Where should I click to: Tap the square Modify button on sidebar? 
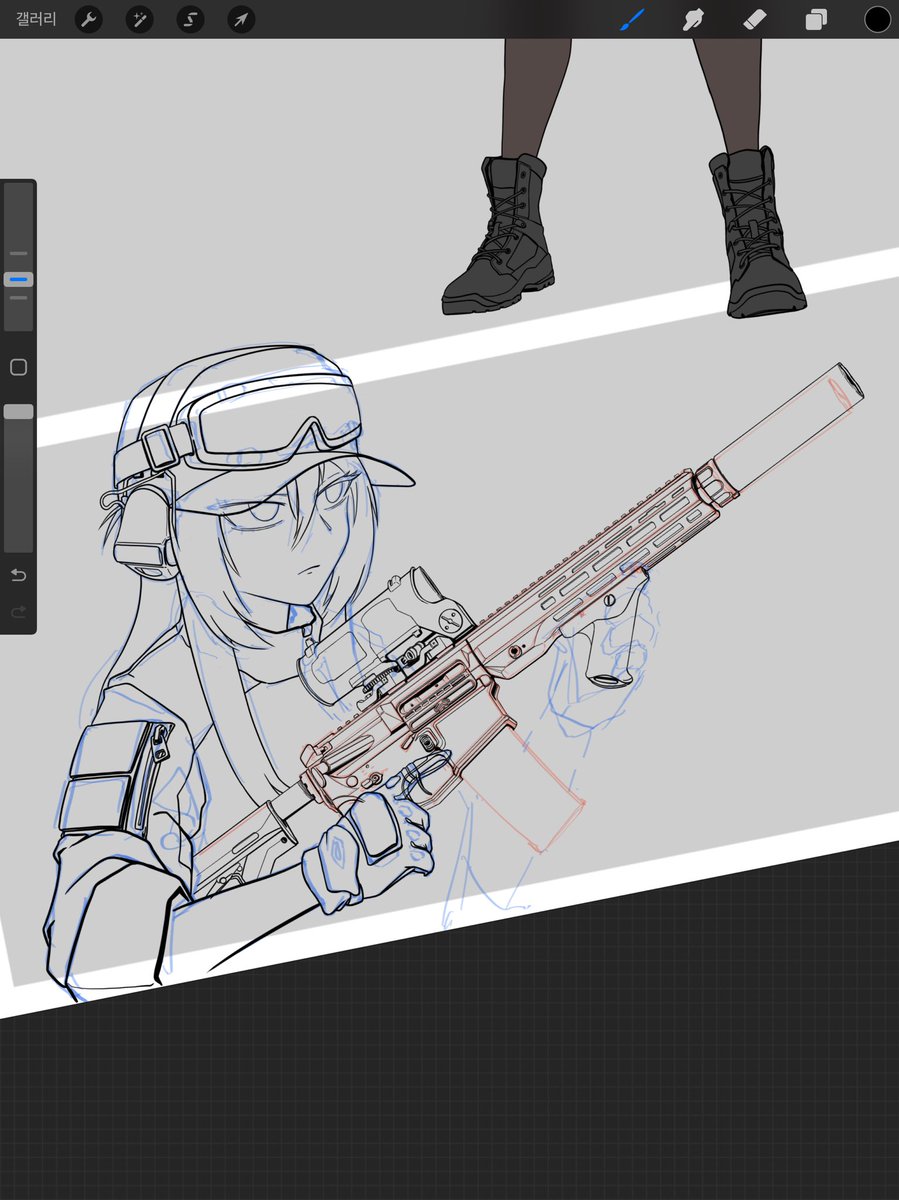pos(16,368)
